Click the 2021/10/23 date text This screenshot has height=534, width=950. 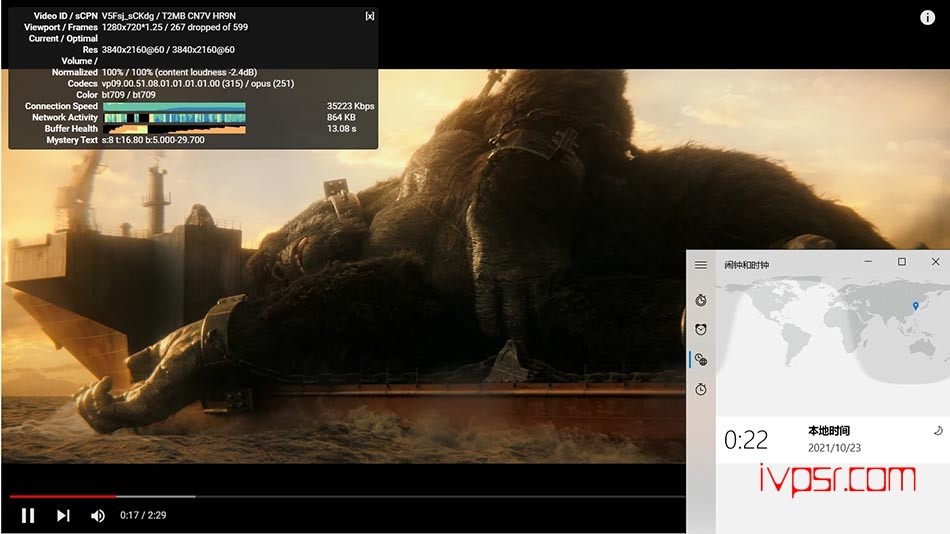pos(834,448)
